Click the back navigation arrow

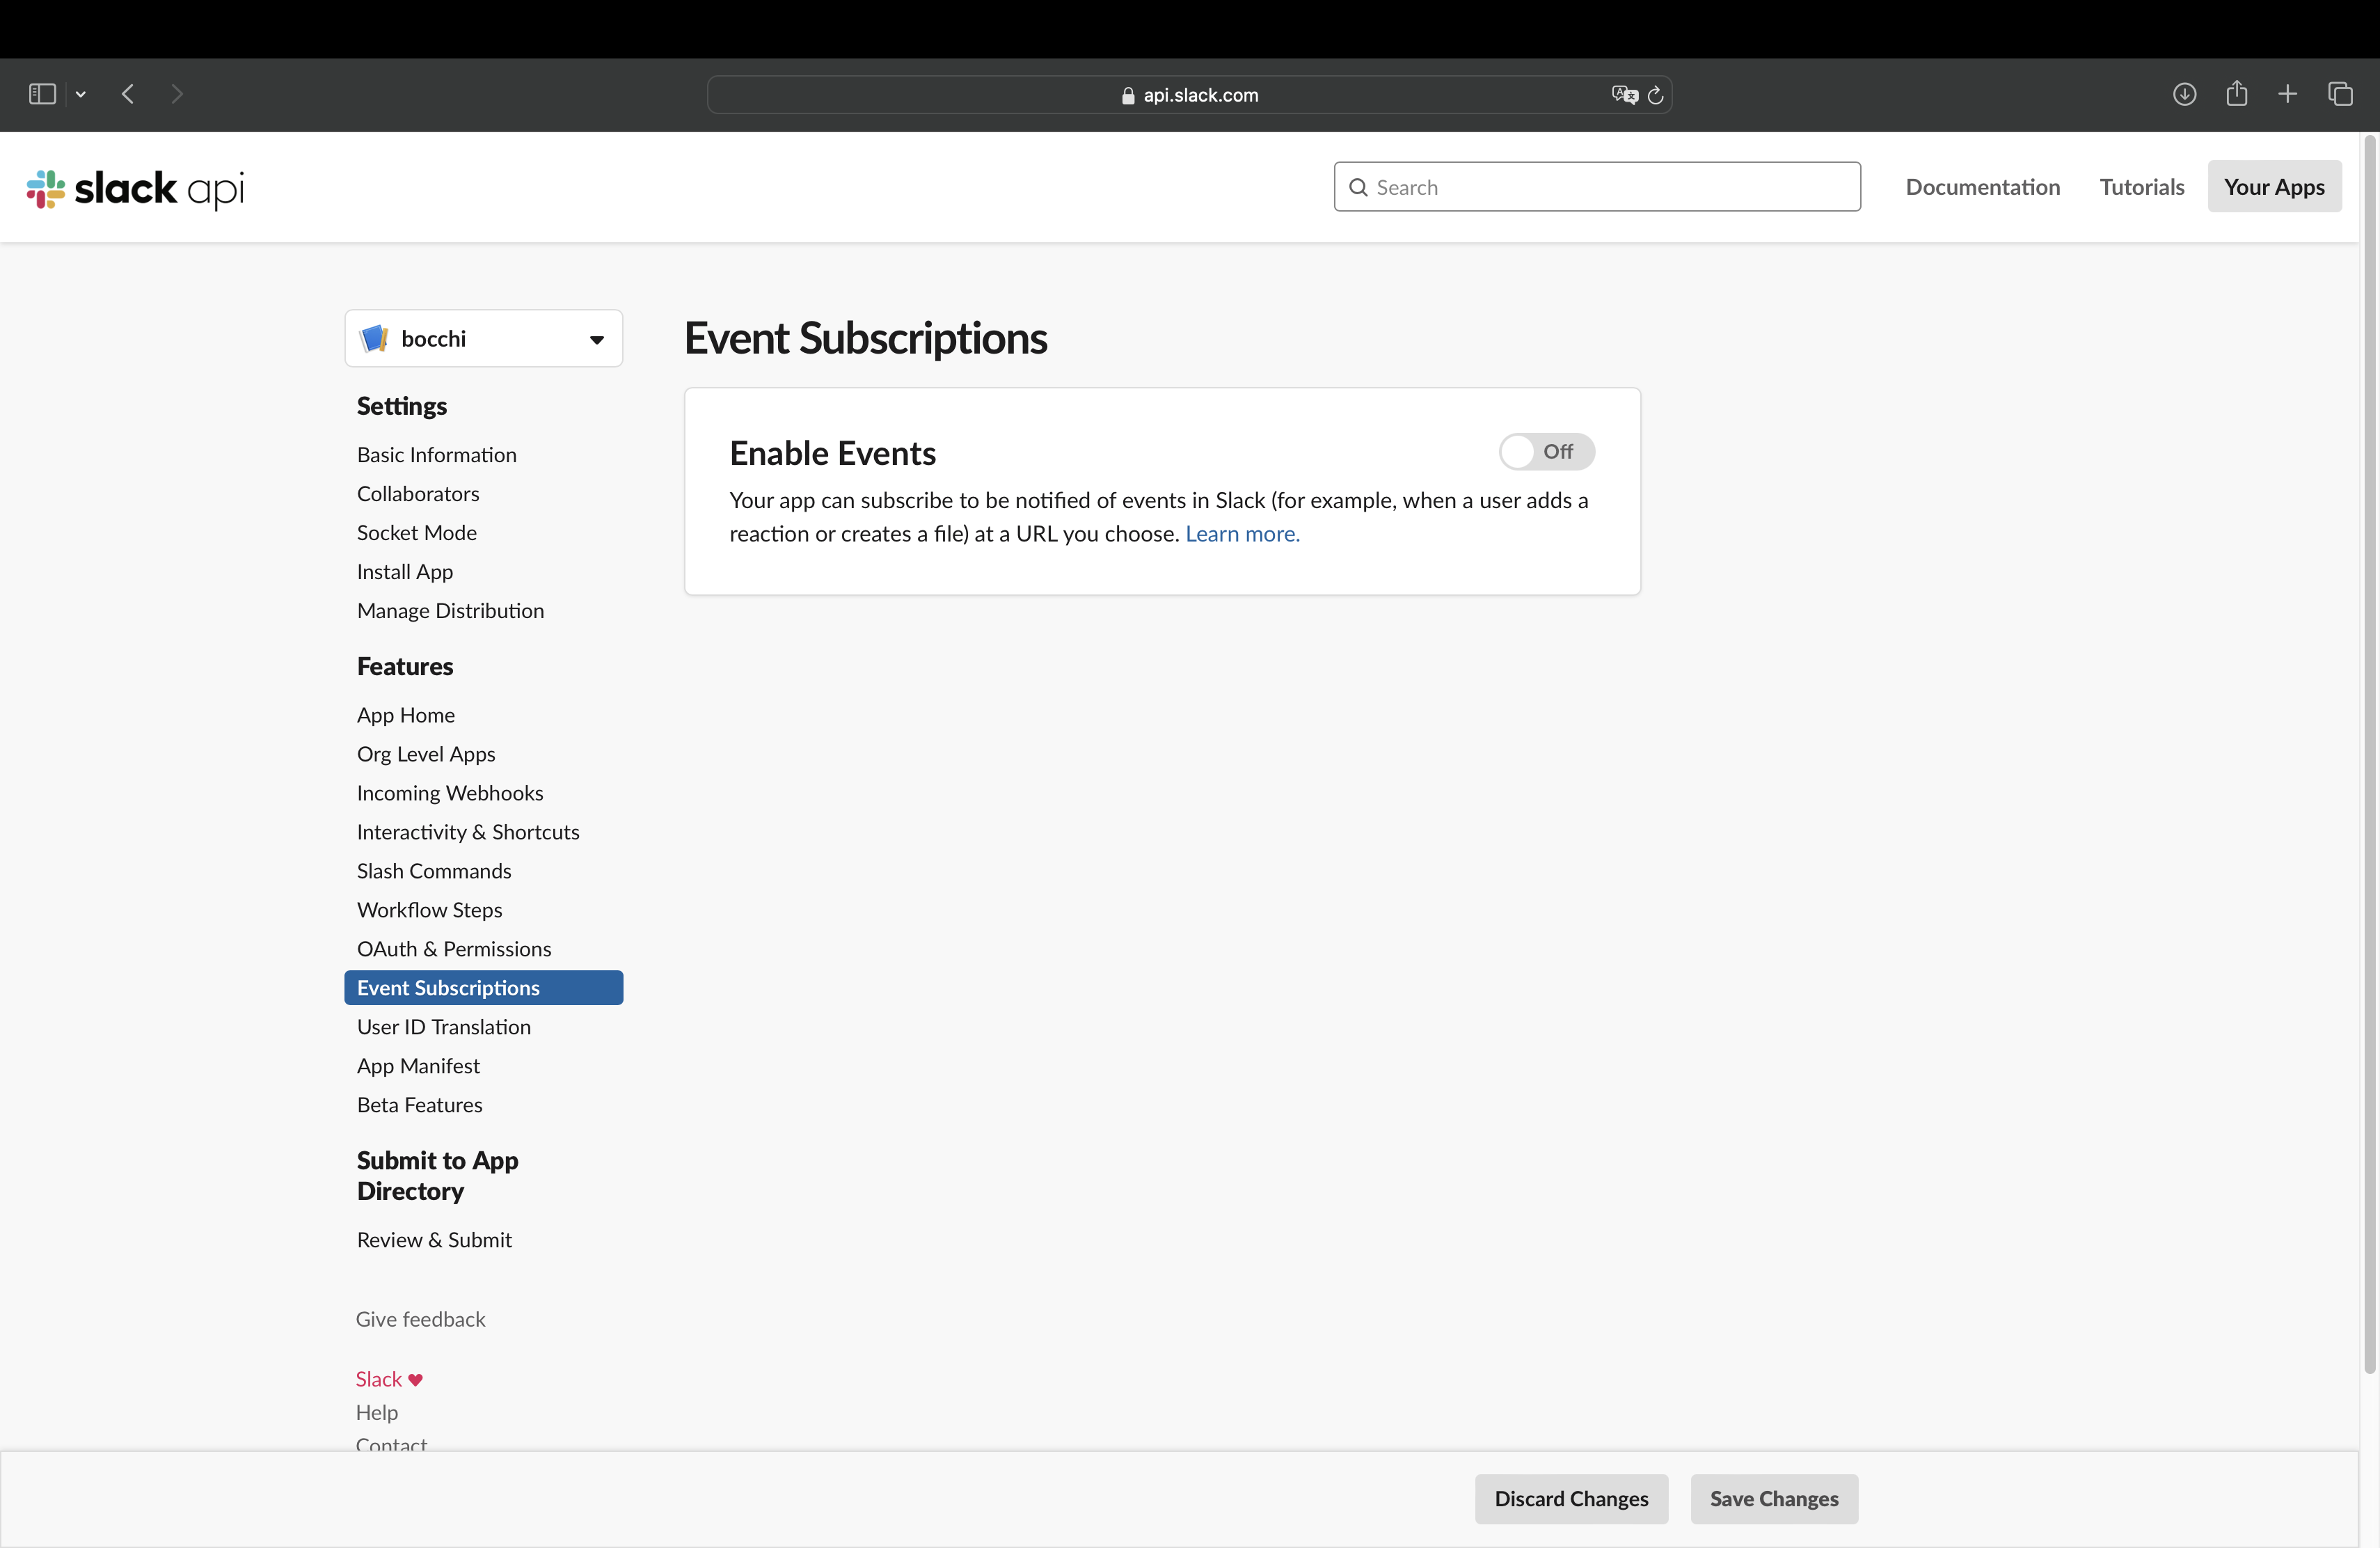click(x=128, y=93)
